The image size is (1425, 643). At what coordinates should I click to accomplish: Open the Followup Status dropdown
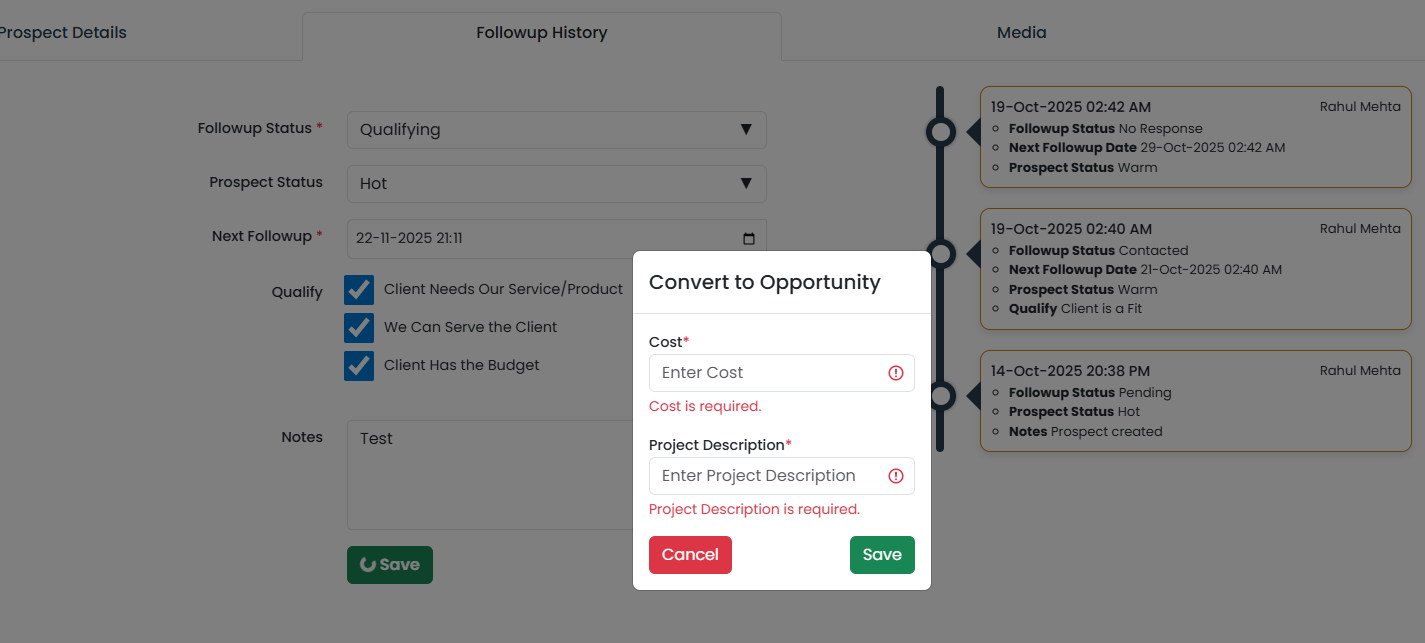point(556,130)
